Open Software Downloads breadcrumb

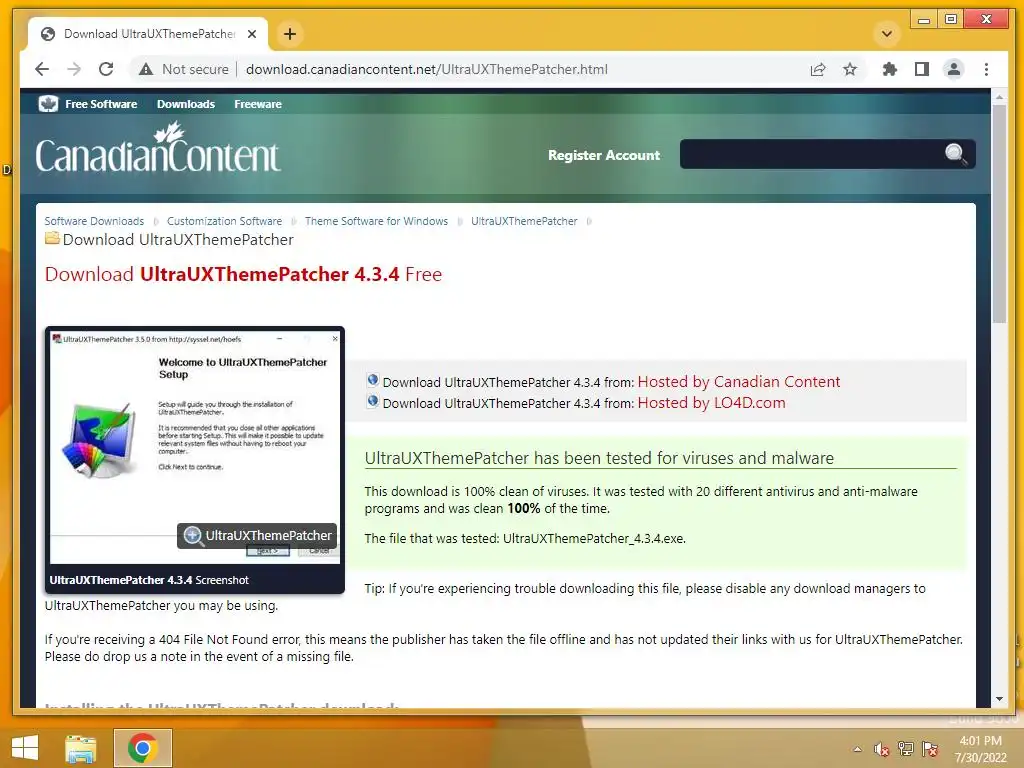tap(94, 221)
